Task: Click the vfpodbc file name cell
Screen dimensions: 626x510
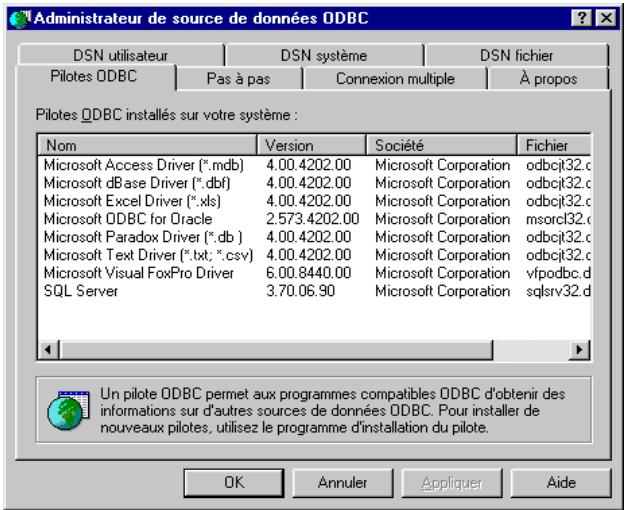Action: click(558, 273)
